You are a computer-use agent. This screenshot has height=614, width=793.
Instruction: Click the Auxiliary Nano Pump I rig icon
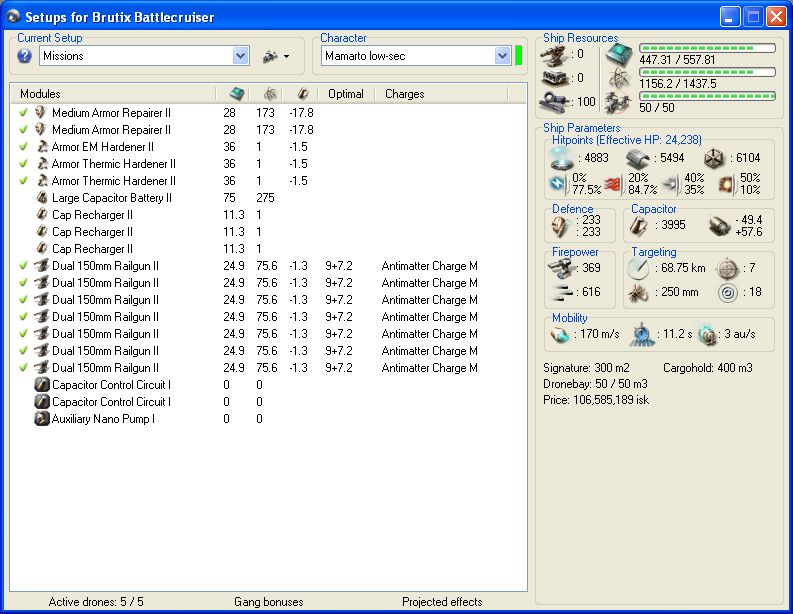tap(41, 419)
